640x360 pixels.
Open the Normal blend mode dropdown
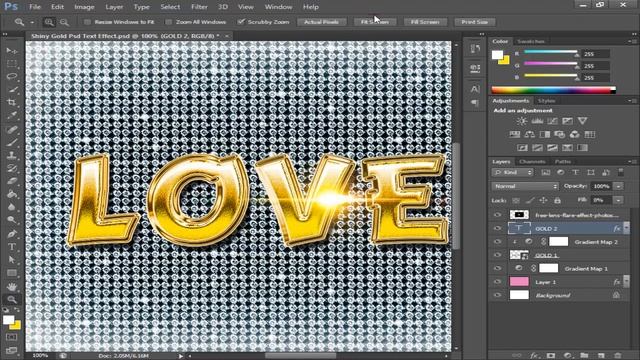[525, 186]
